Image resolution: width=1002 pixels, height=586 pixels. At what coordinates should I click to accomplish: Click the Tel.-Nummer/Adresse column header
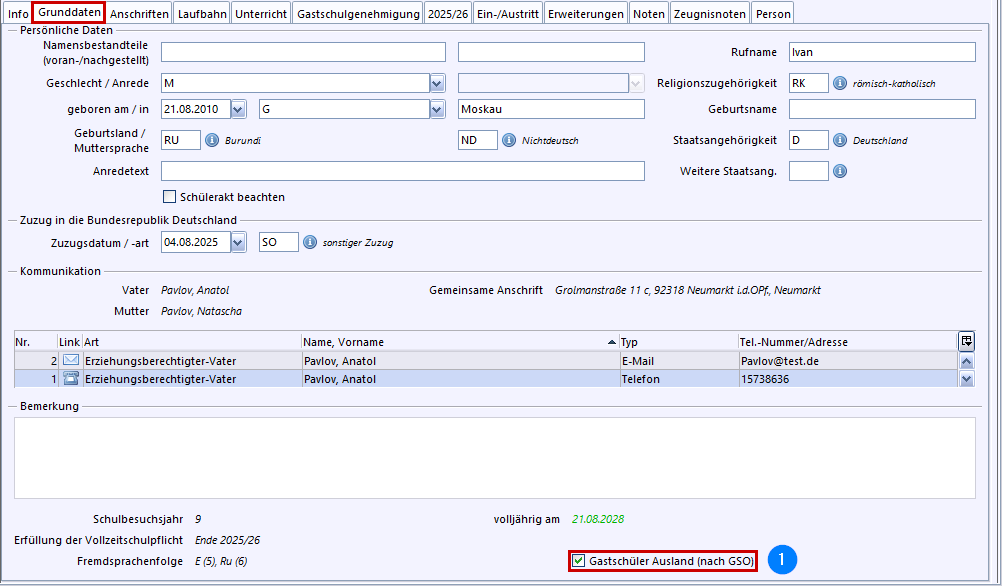(x=845, y=342)
